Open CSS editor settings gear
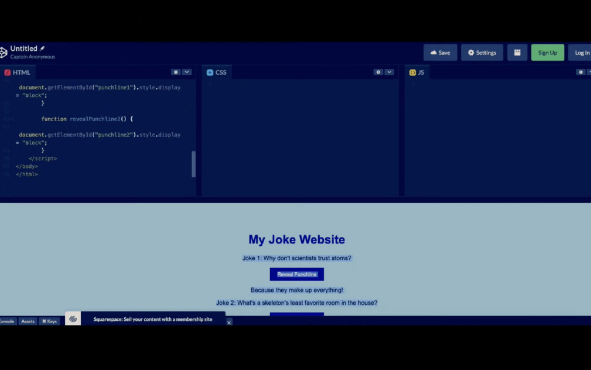Image resolution: width=591 pixels, height=370 pixels. pos(378,72)
